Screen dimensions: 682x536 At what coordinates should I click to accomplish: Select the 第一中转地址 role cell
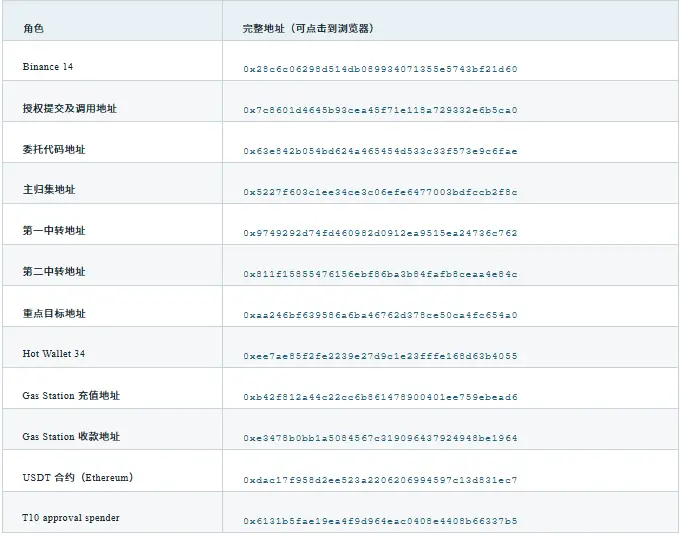click(112, 224)
